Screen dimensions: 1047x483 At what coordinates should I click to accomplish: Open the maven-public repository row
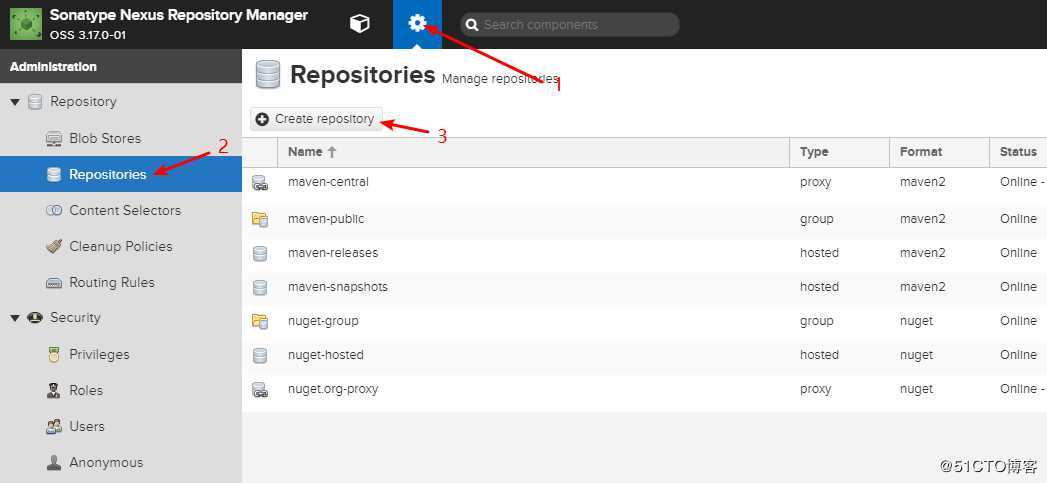644,219
